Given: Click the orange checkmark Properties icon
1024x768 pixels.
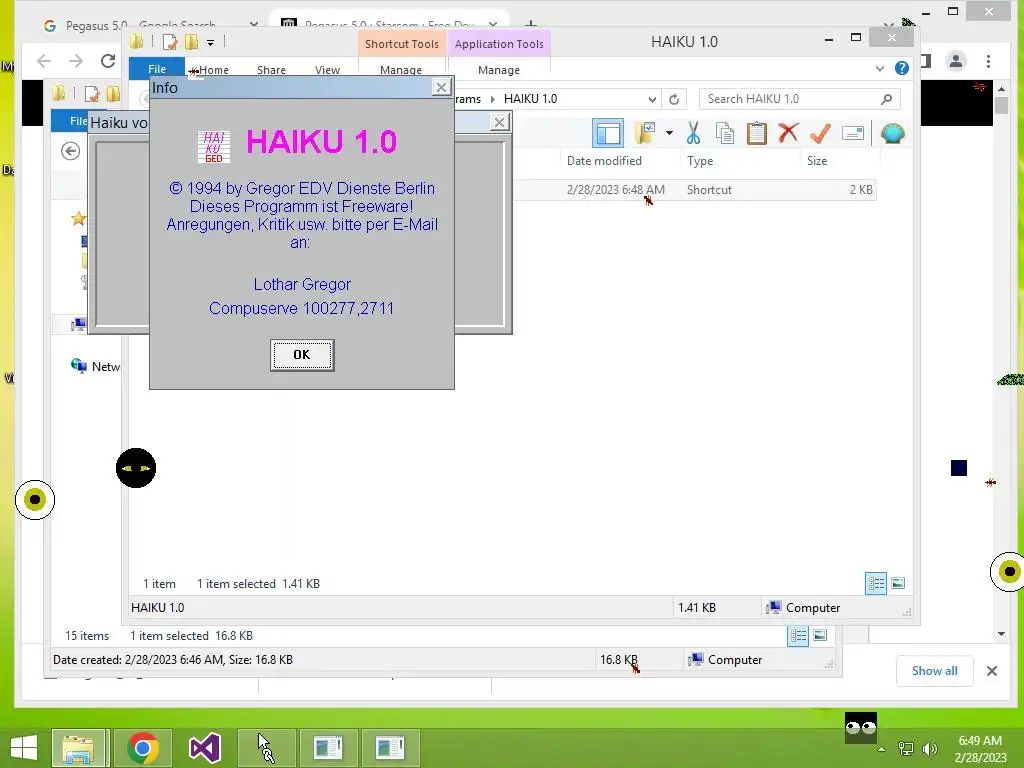Looking at the screenshot, I should coord(820,133).
